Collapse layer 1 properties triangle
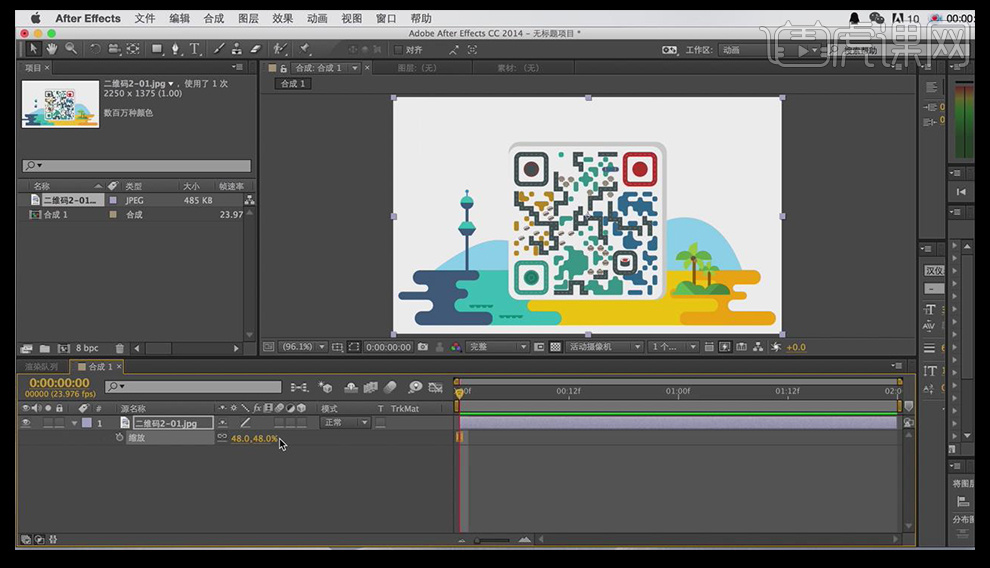Screen dimensions: 990x568 pos(74,423)
